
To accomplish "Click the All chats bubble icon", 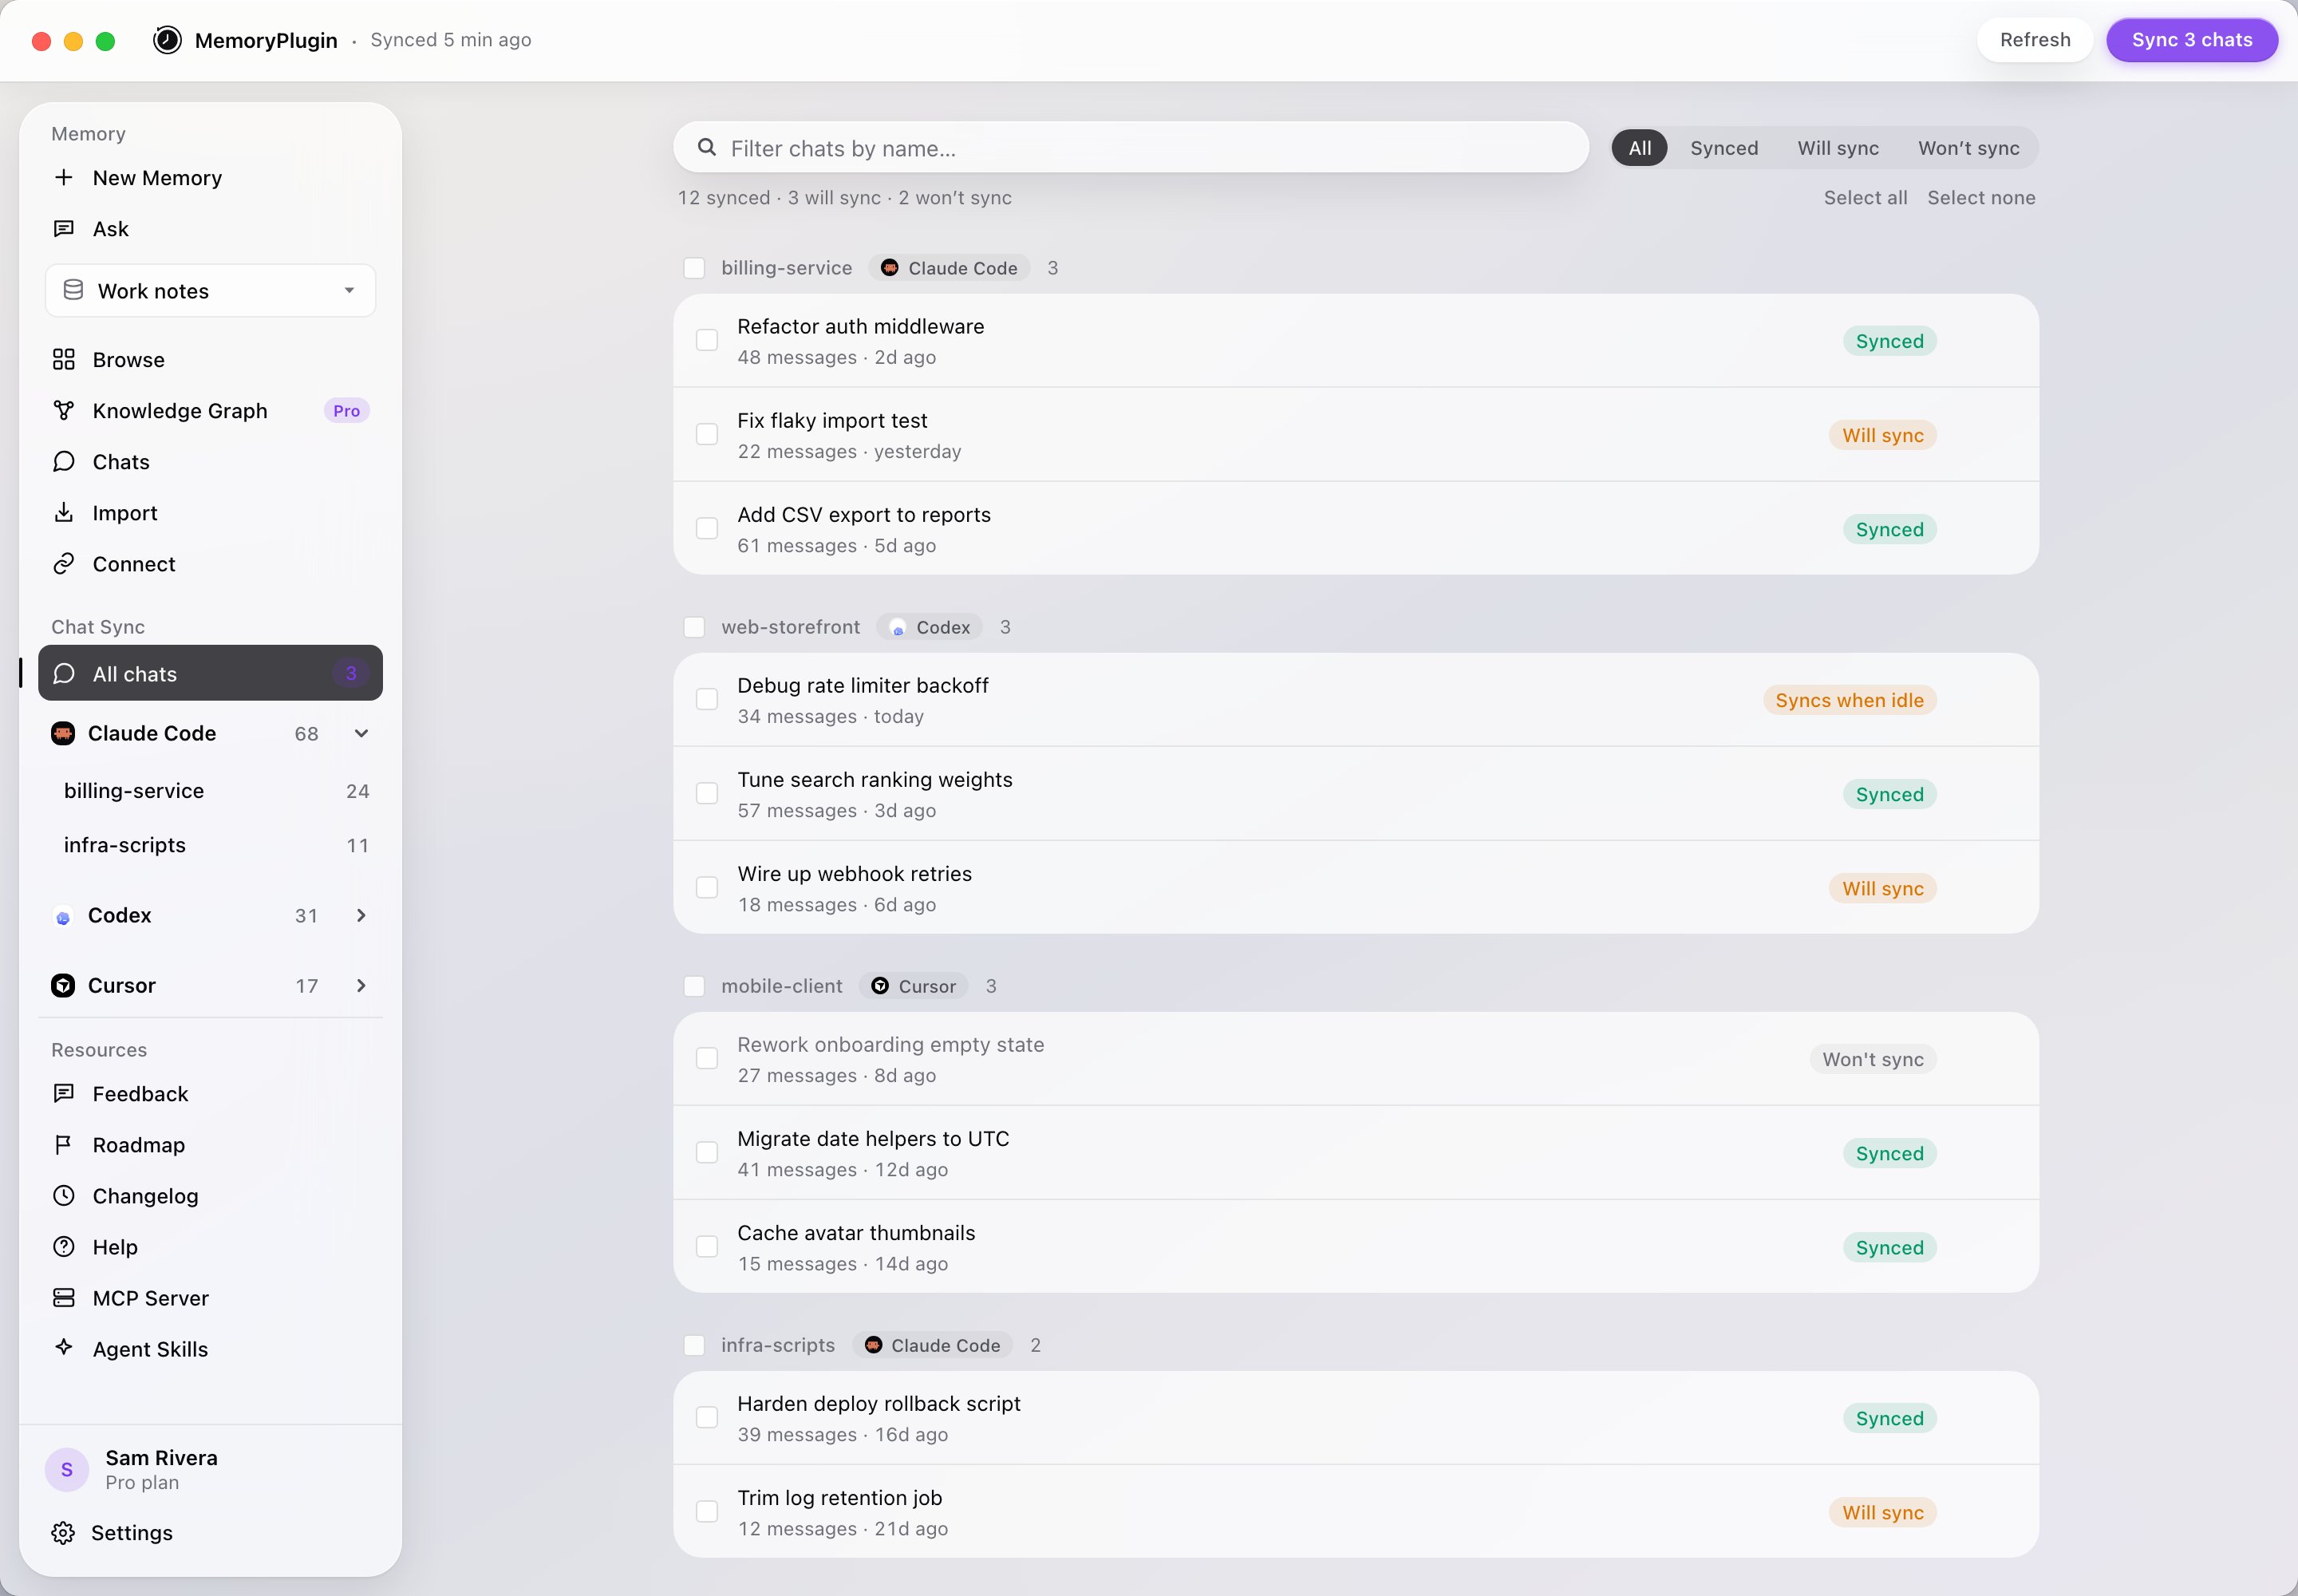I will [x=64, y=673].
